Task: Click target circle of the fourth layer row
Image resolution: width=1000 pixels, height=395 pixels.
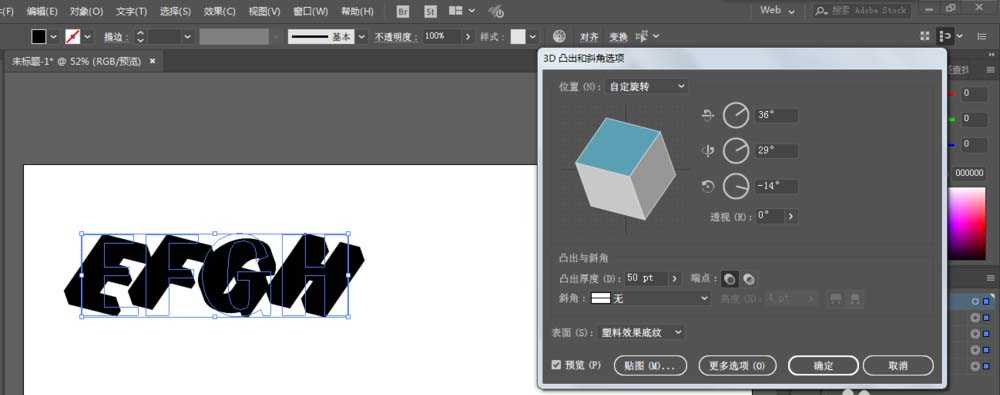Action: click(975, 350)
